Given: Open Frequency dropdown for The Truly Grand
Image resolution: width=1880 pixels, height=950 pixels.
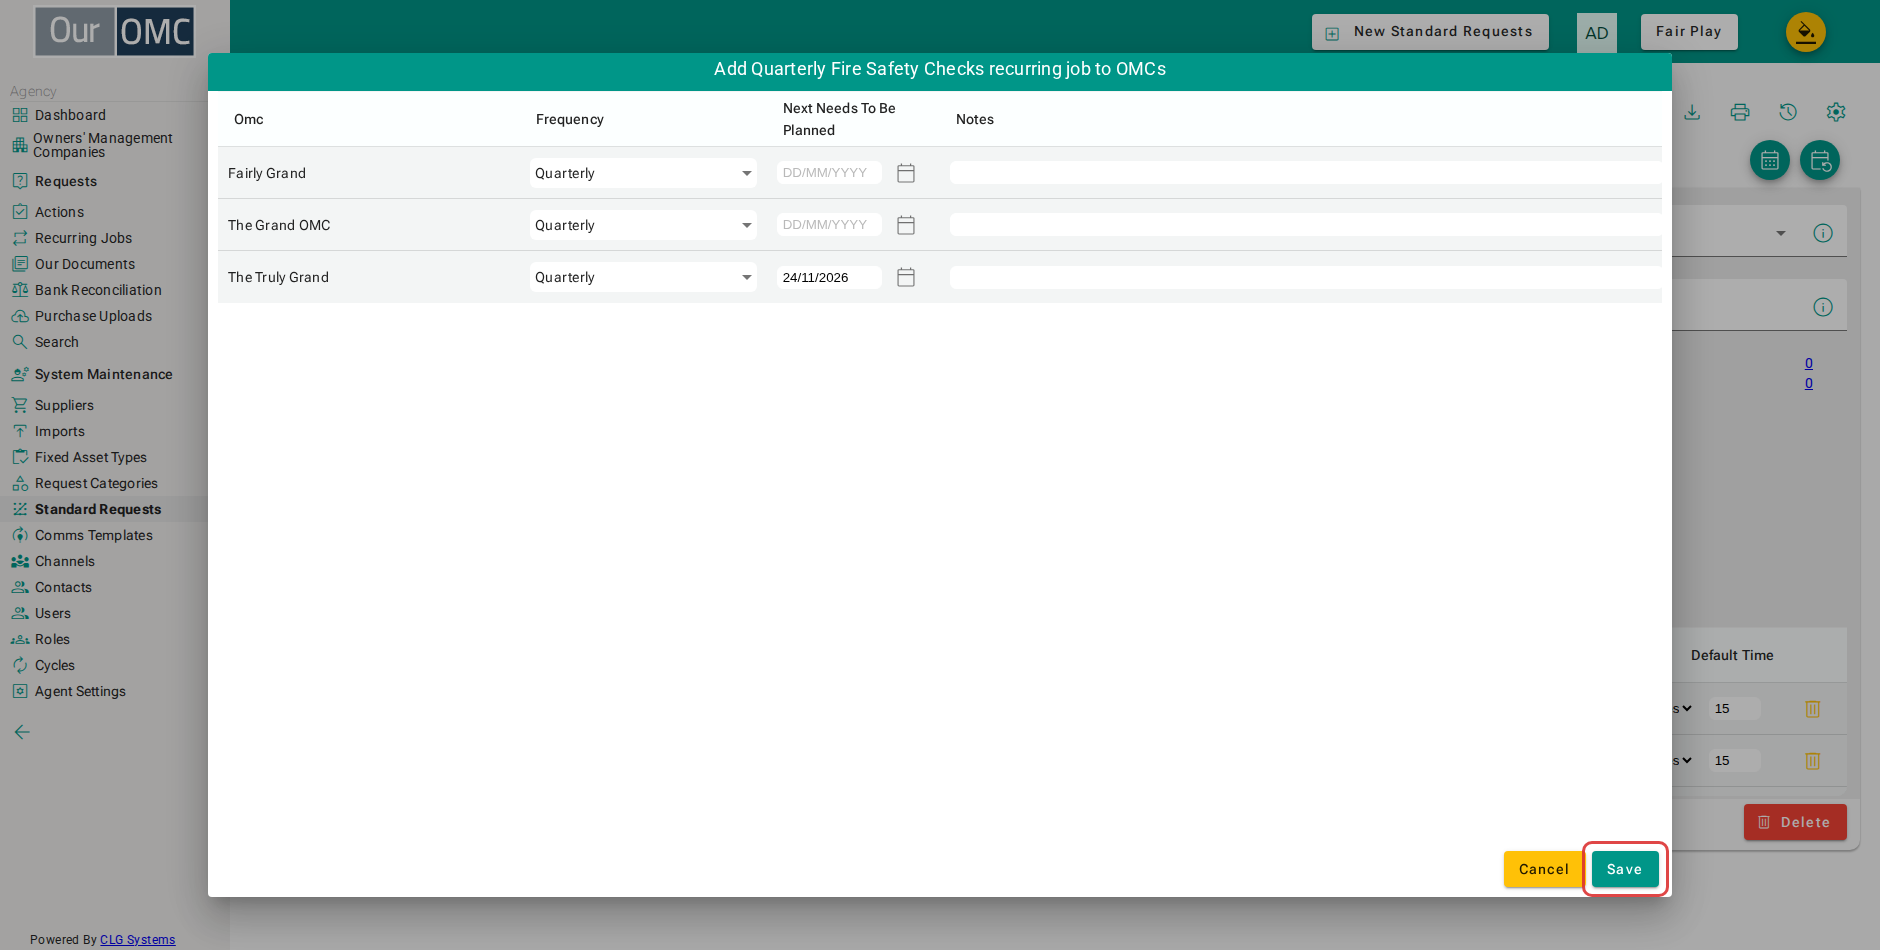Looking at the screenshot, I should [x=643, y=277].
